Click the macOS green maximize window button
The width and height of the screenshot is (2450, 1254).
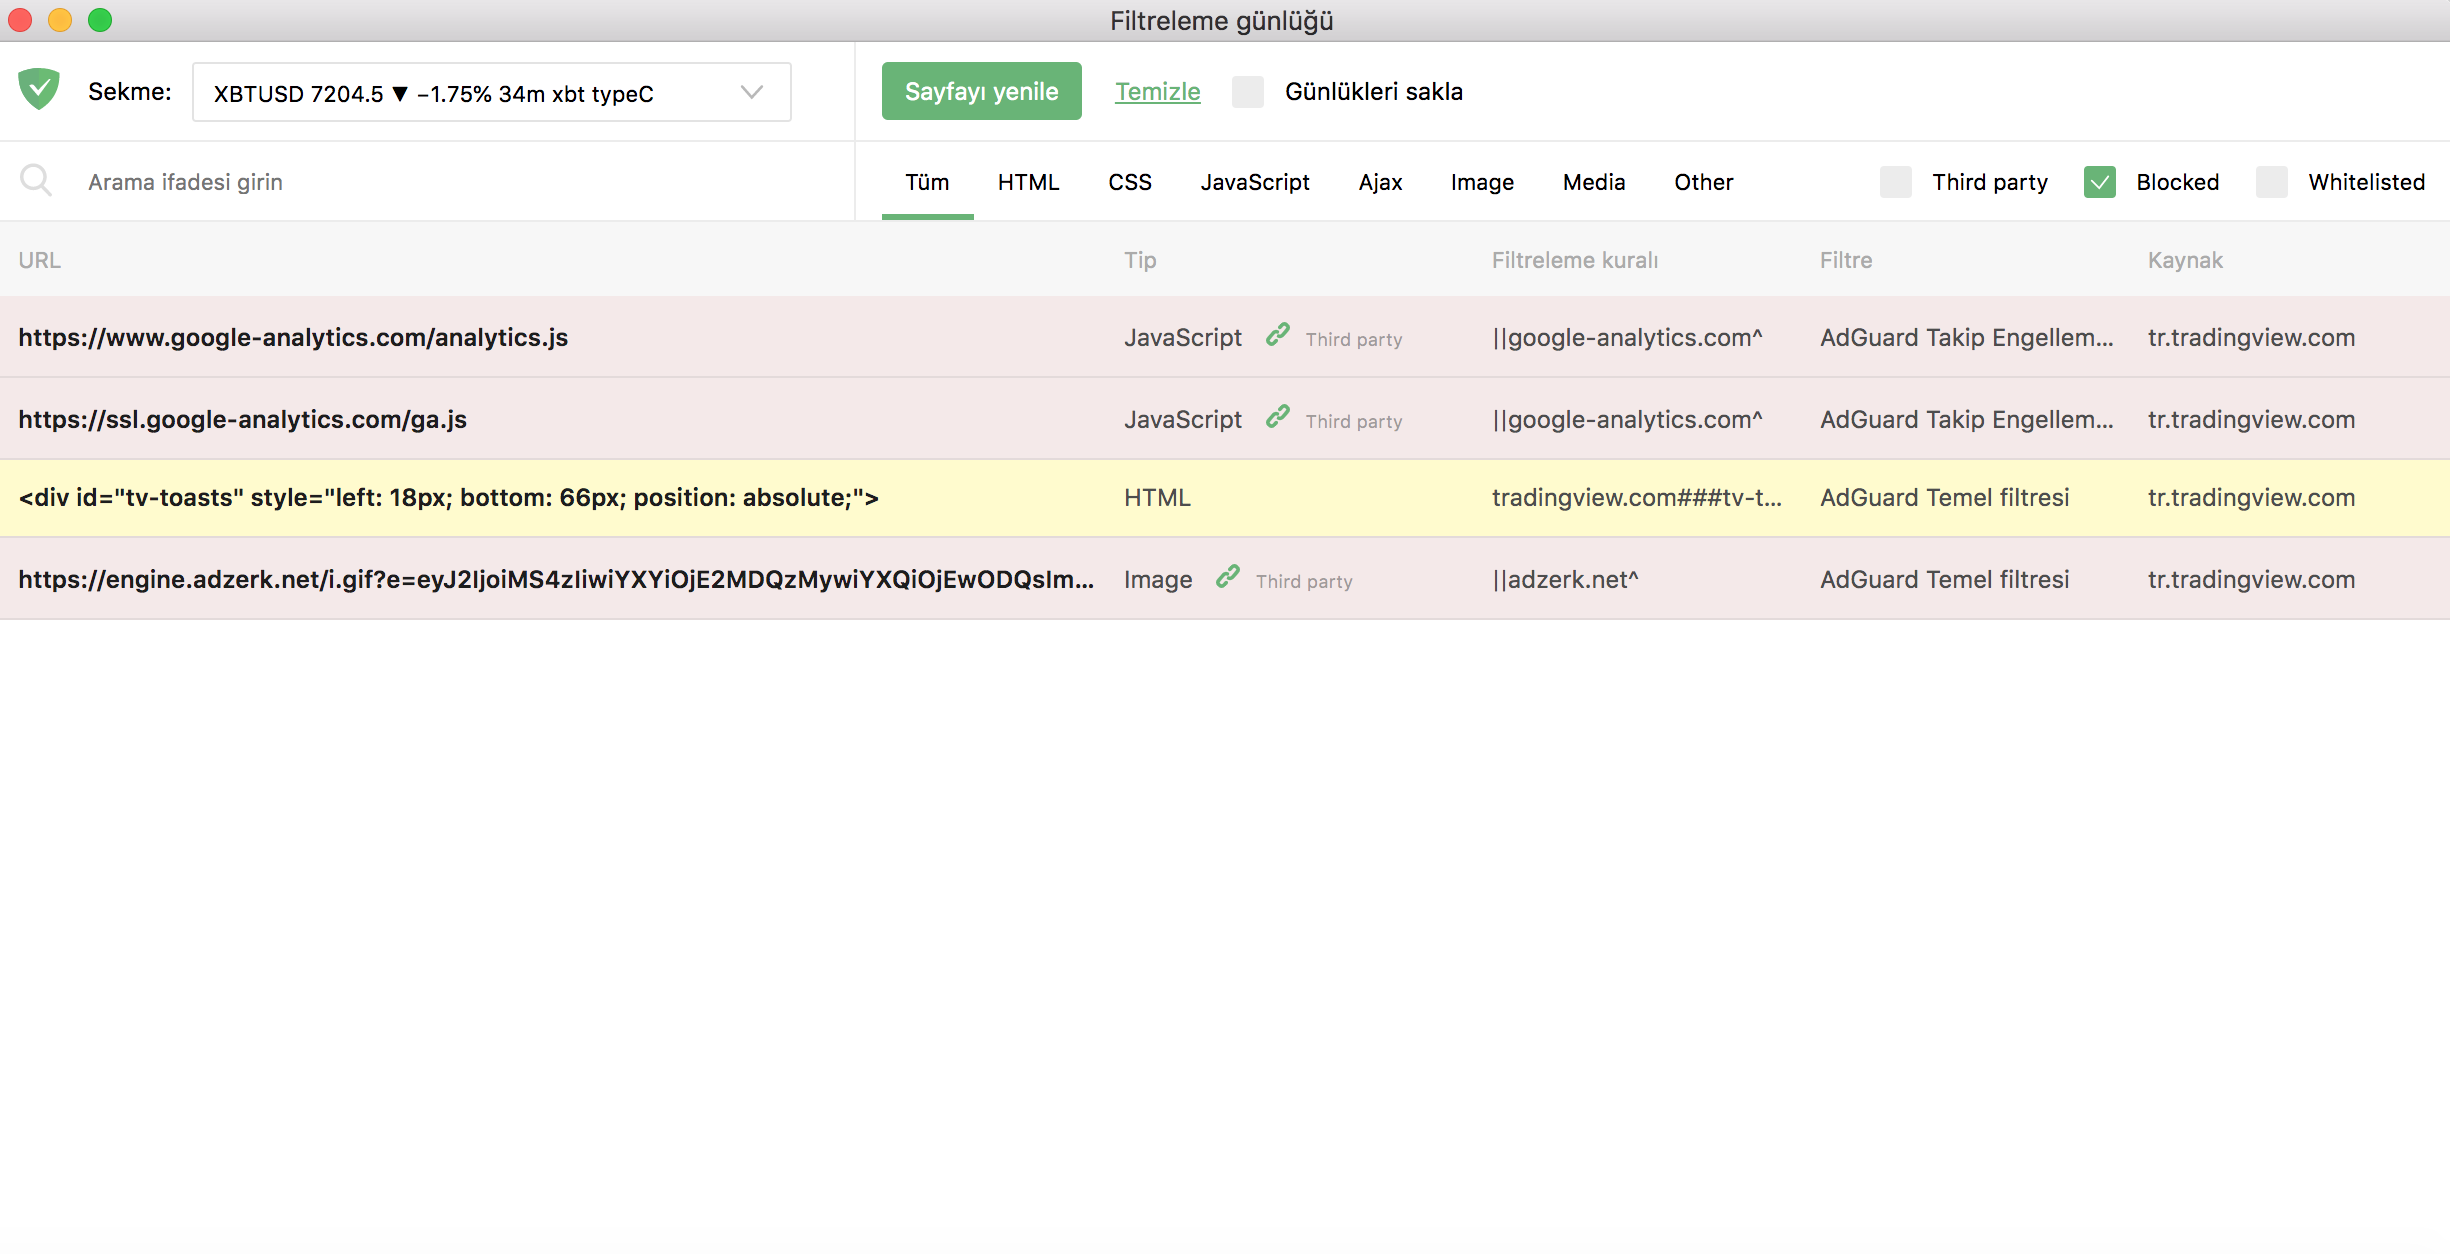tap(100, 20)
